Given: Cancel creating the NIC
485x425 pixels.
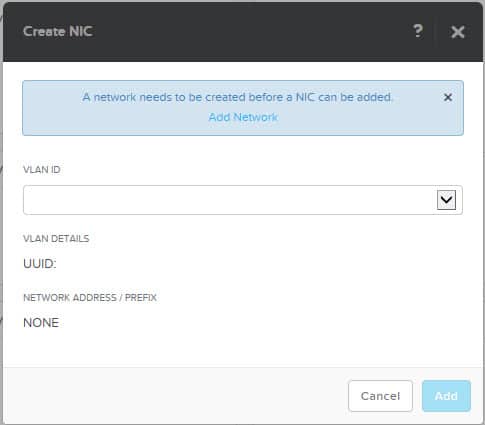Looking at the screenshot, I should click(x=380, y=396).
